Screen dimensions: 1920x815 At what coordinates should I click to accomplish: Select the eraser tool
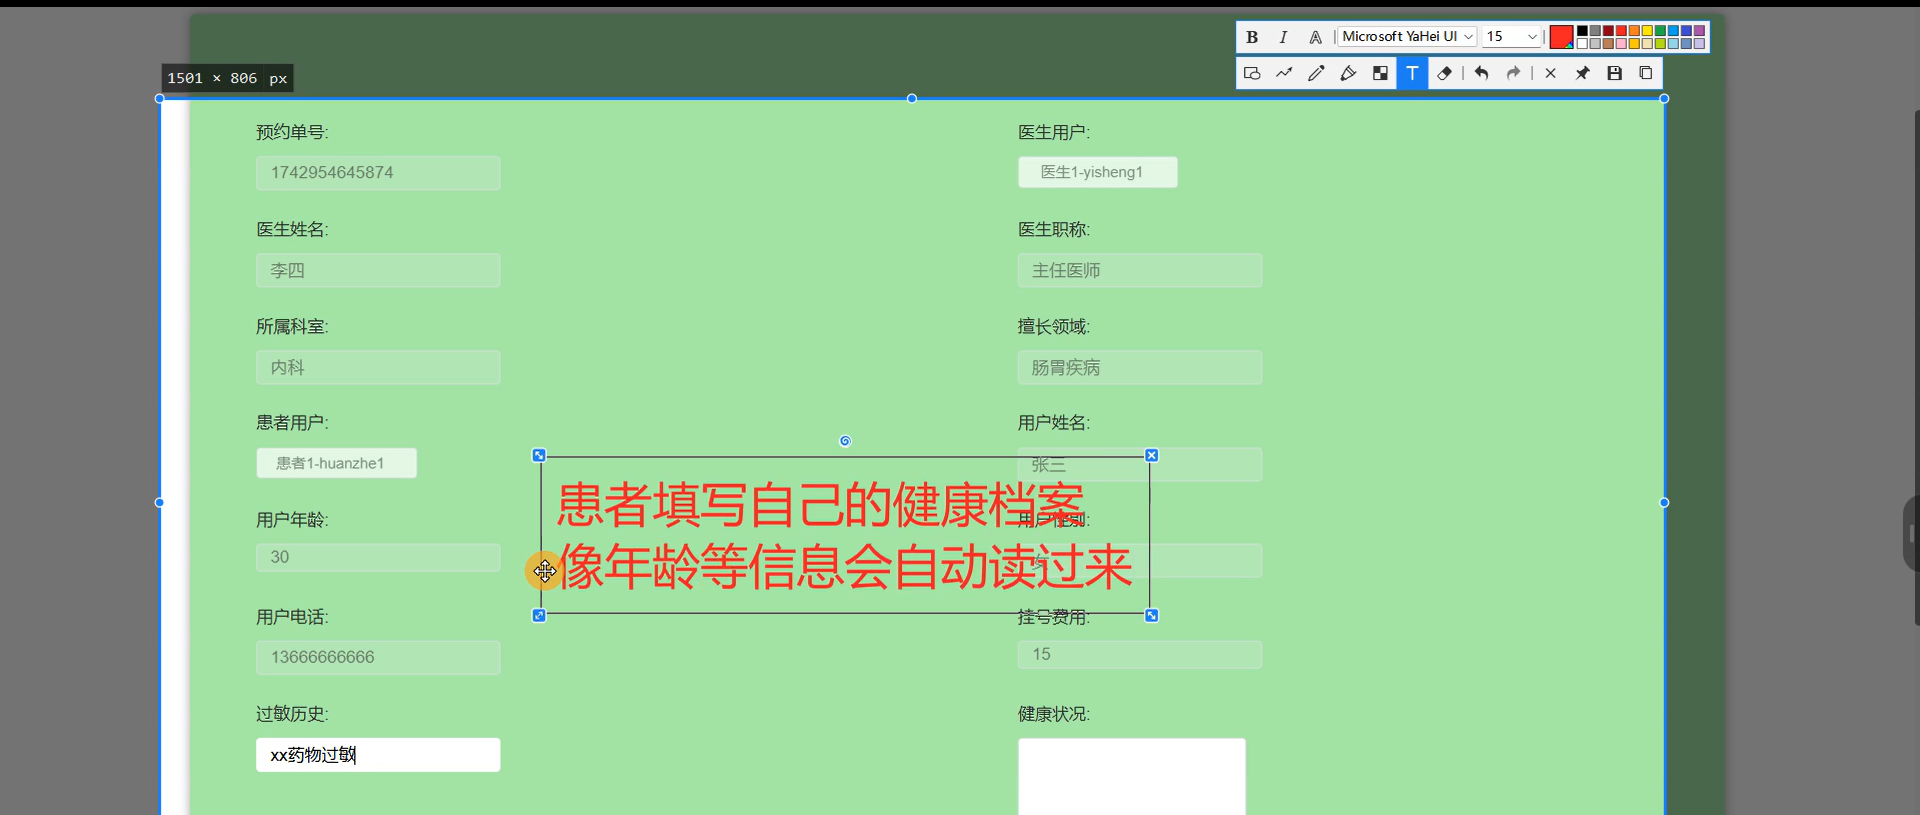1444,73
